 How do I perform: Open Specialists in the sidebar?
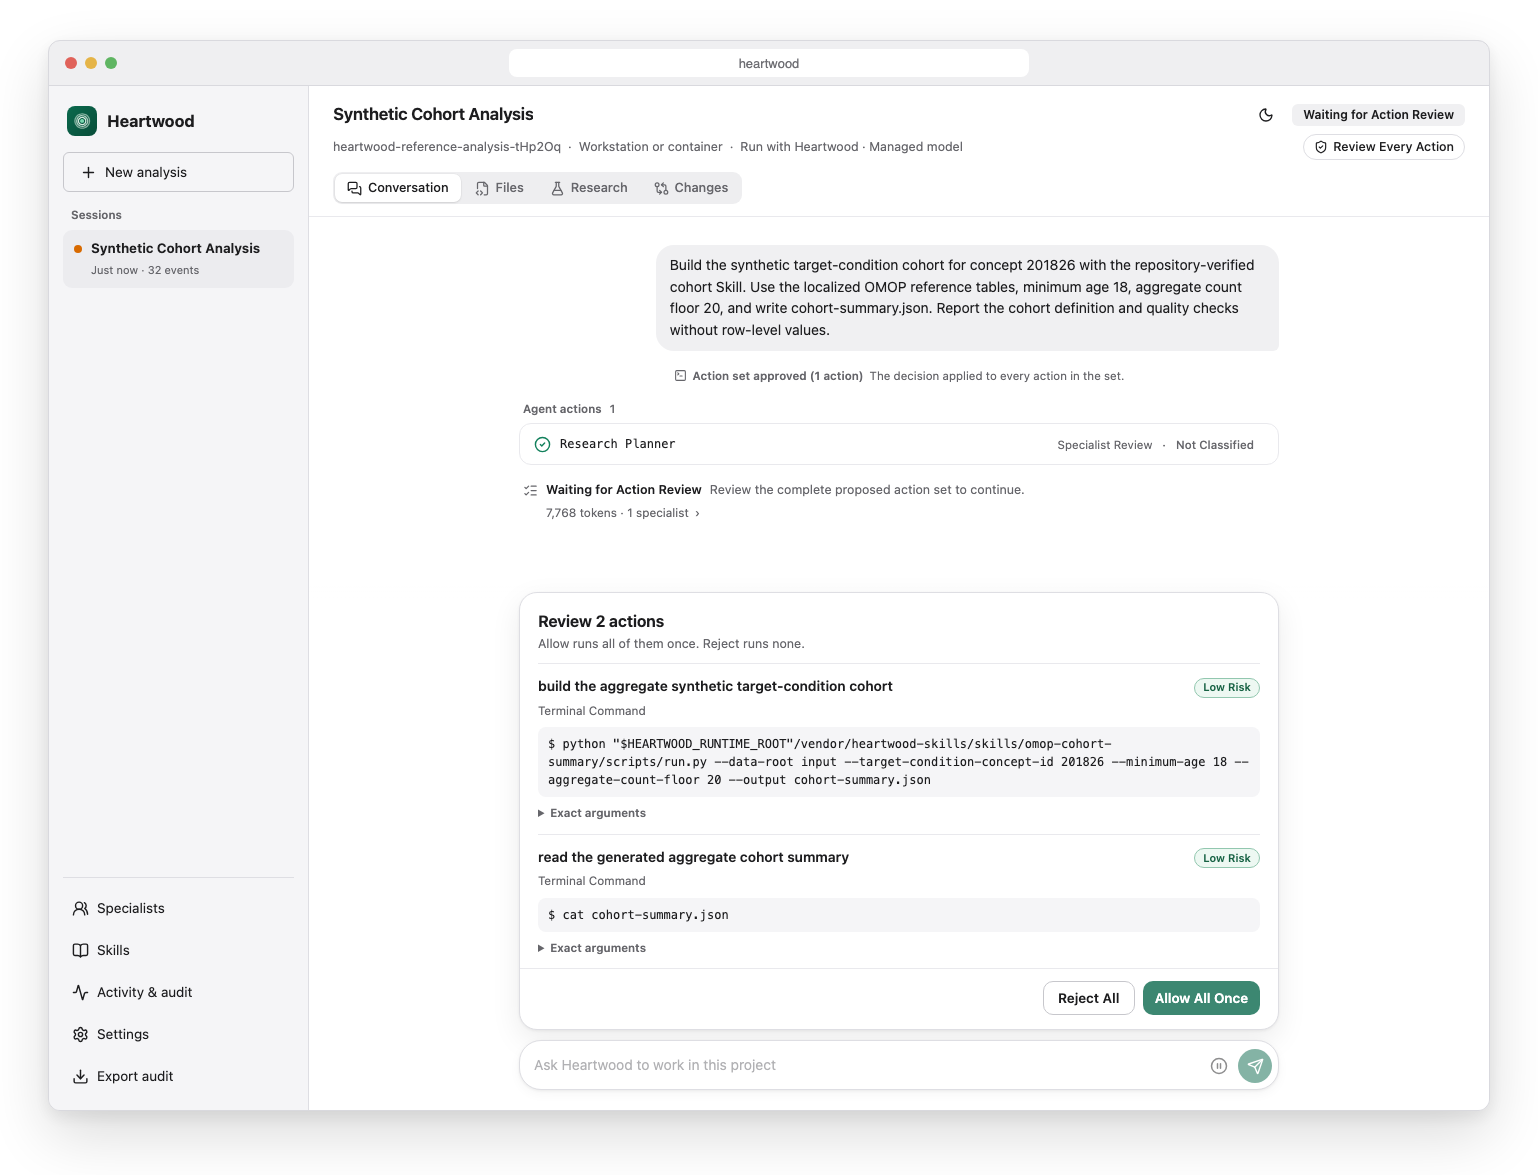tap(178, 909)
